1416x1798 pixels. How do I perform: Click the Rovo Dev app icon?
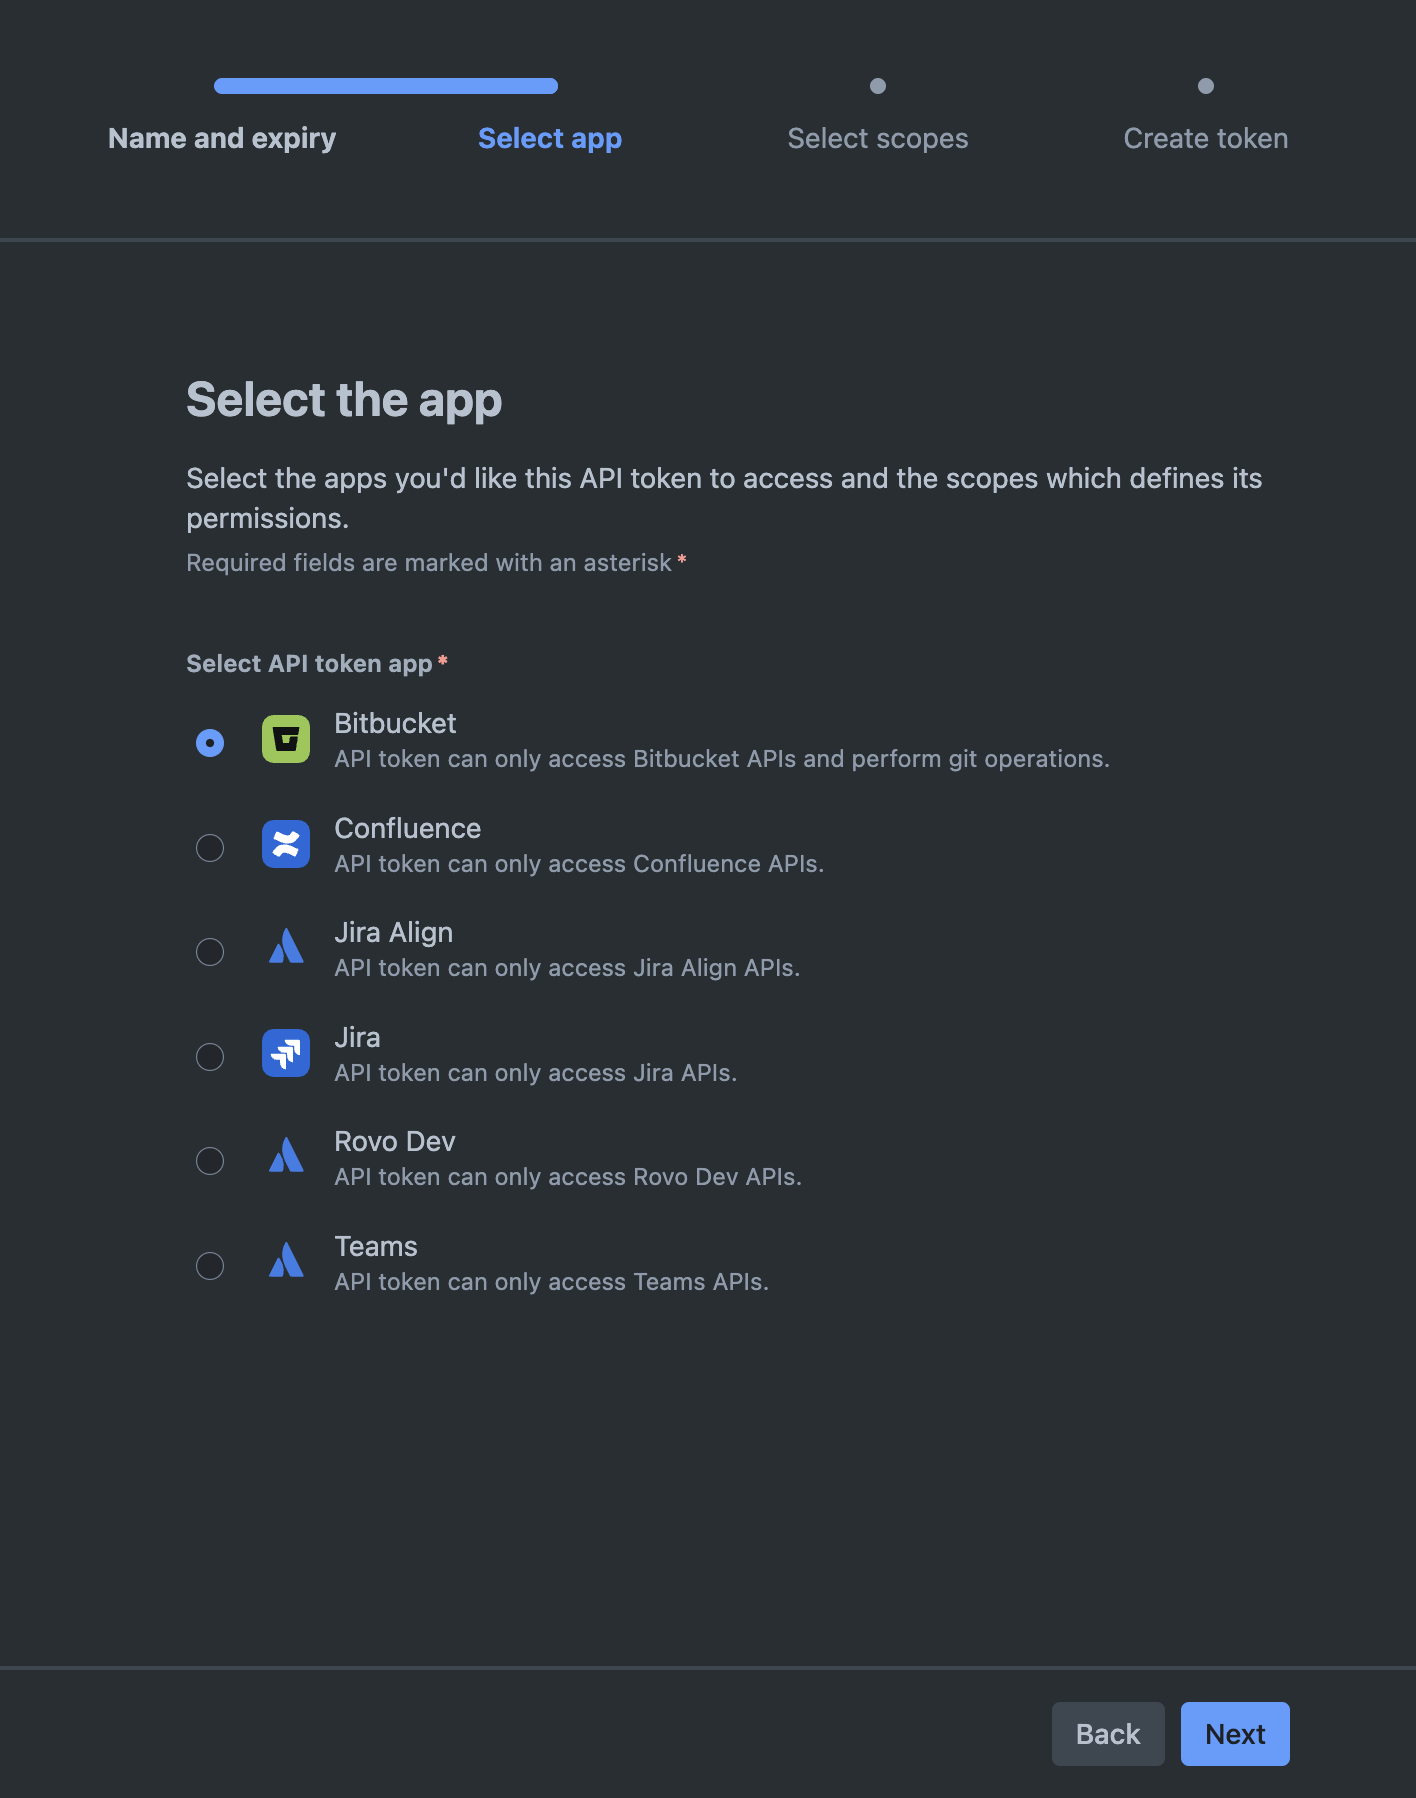pos(286,1158)
